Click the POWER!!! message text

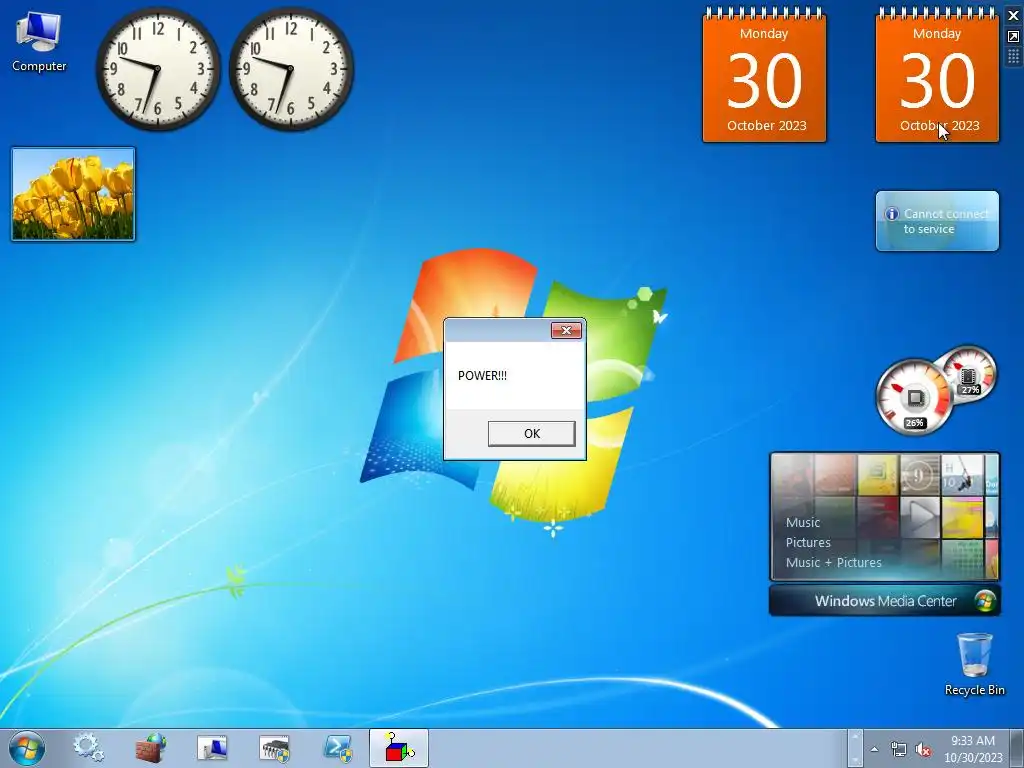(x=482, y=376)
